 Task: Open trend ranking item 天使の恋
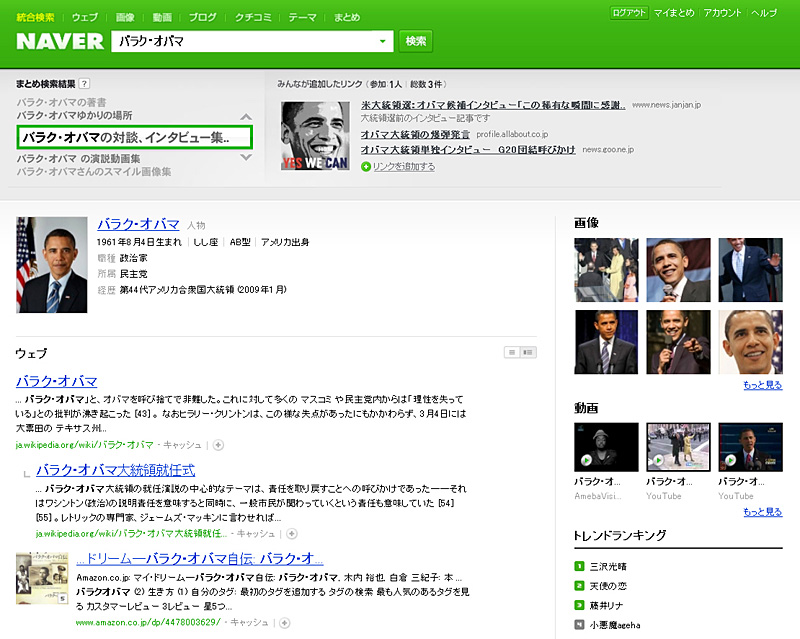pos(608,586)
